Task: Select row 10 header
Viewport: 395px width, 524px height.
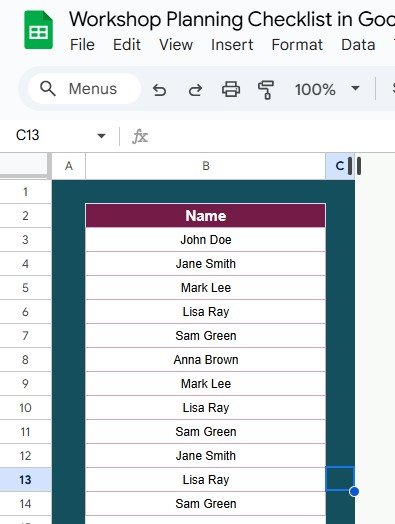Action: click(x=25, y=408)
